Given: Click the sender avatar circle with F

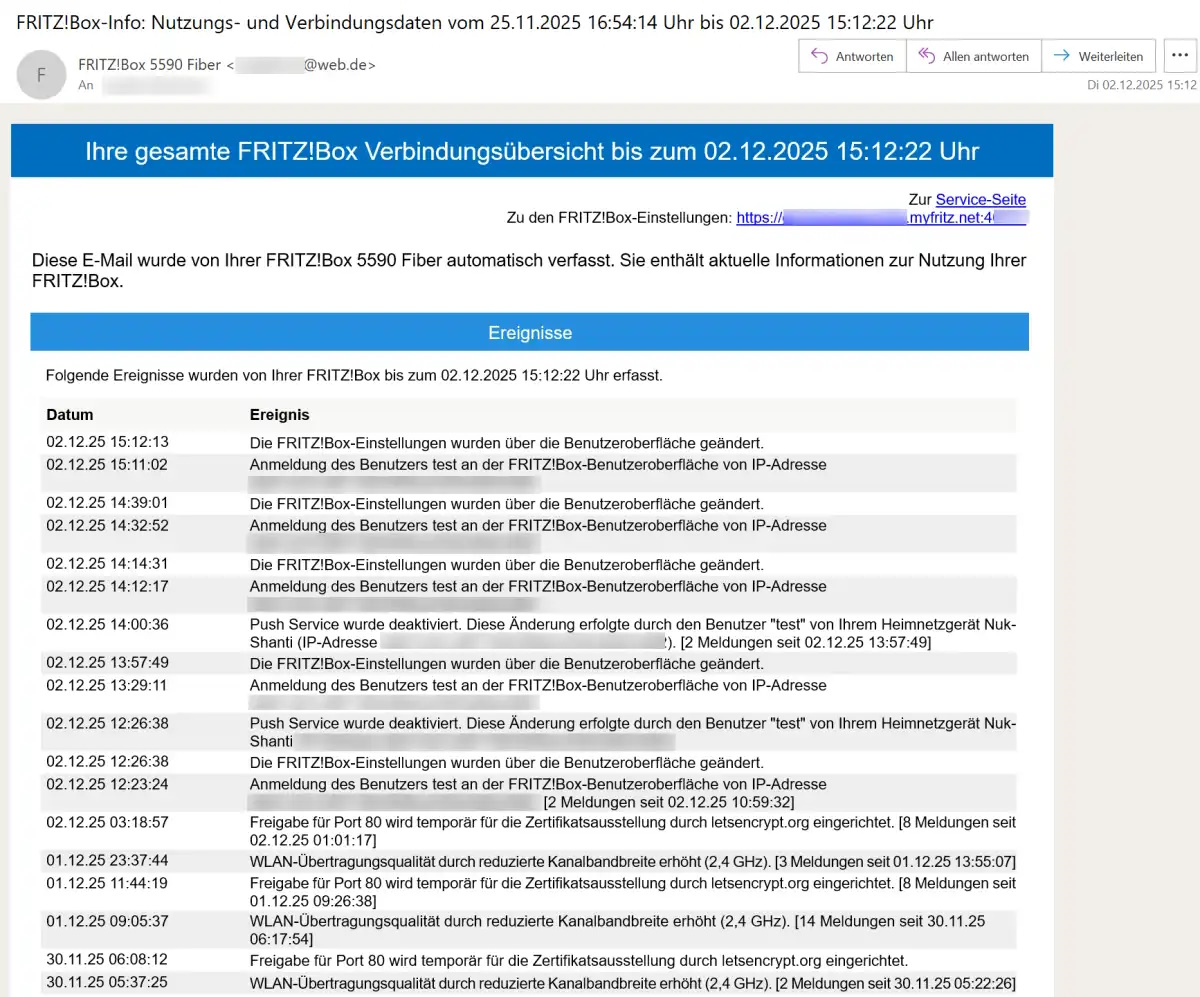Looking at the screenshot, I should [x=41, y=75].
